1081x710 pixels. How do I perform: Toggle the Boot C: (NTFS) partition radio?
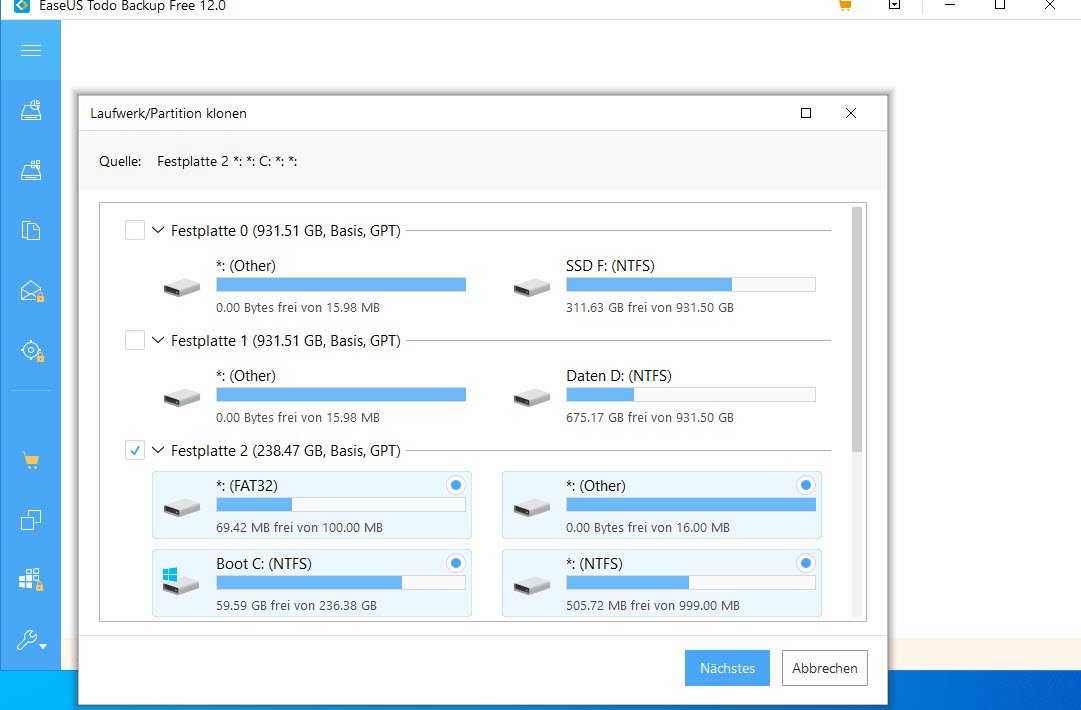(456, 564)
